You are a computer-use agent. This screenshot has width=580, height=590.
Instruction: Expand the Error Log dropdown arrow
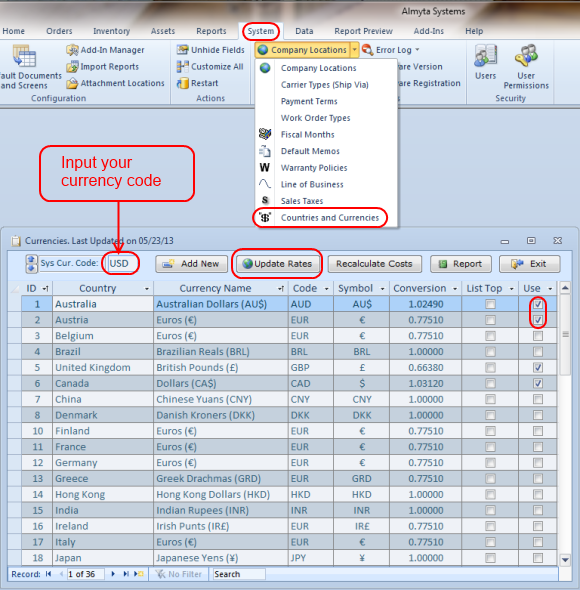coord(417,50)
